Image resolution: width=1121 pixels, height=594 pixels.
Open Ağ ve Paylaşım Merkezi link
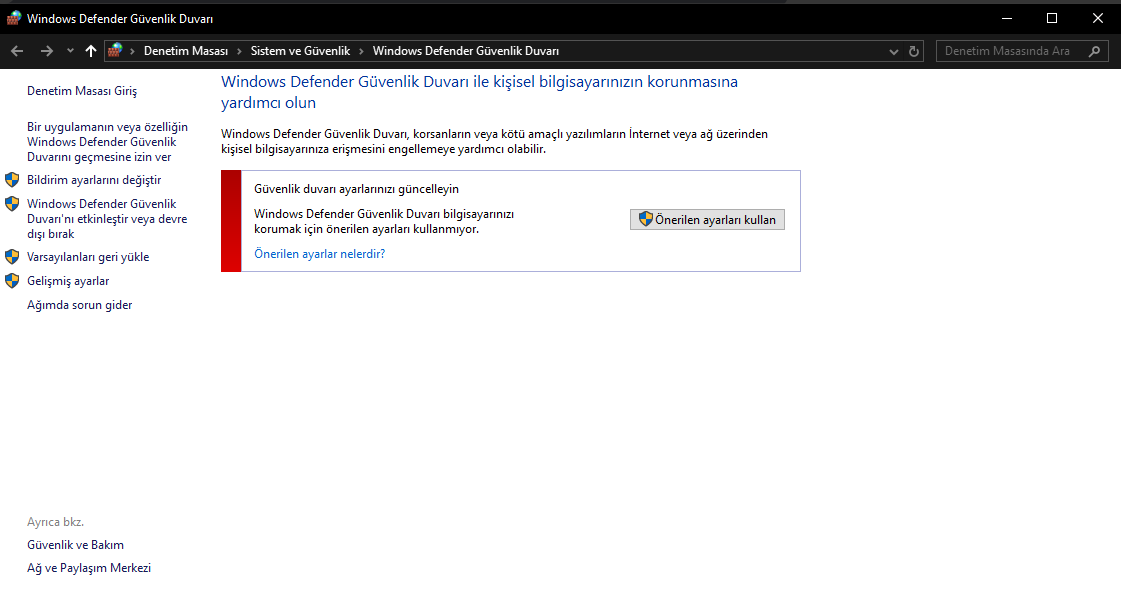89,568
